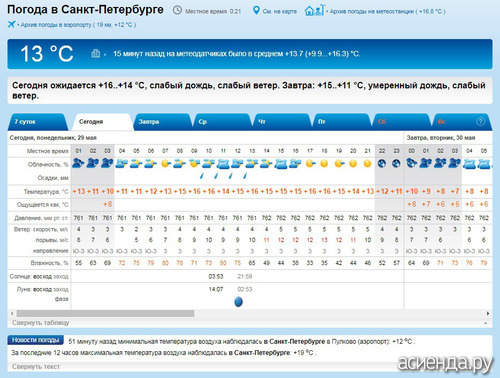
Task: Click the help question mark icon on the tabs
Action: coord(480,122)
